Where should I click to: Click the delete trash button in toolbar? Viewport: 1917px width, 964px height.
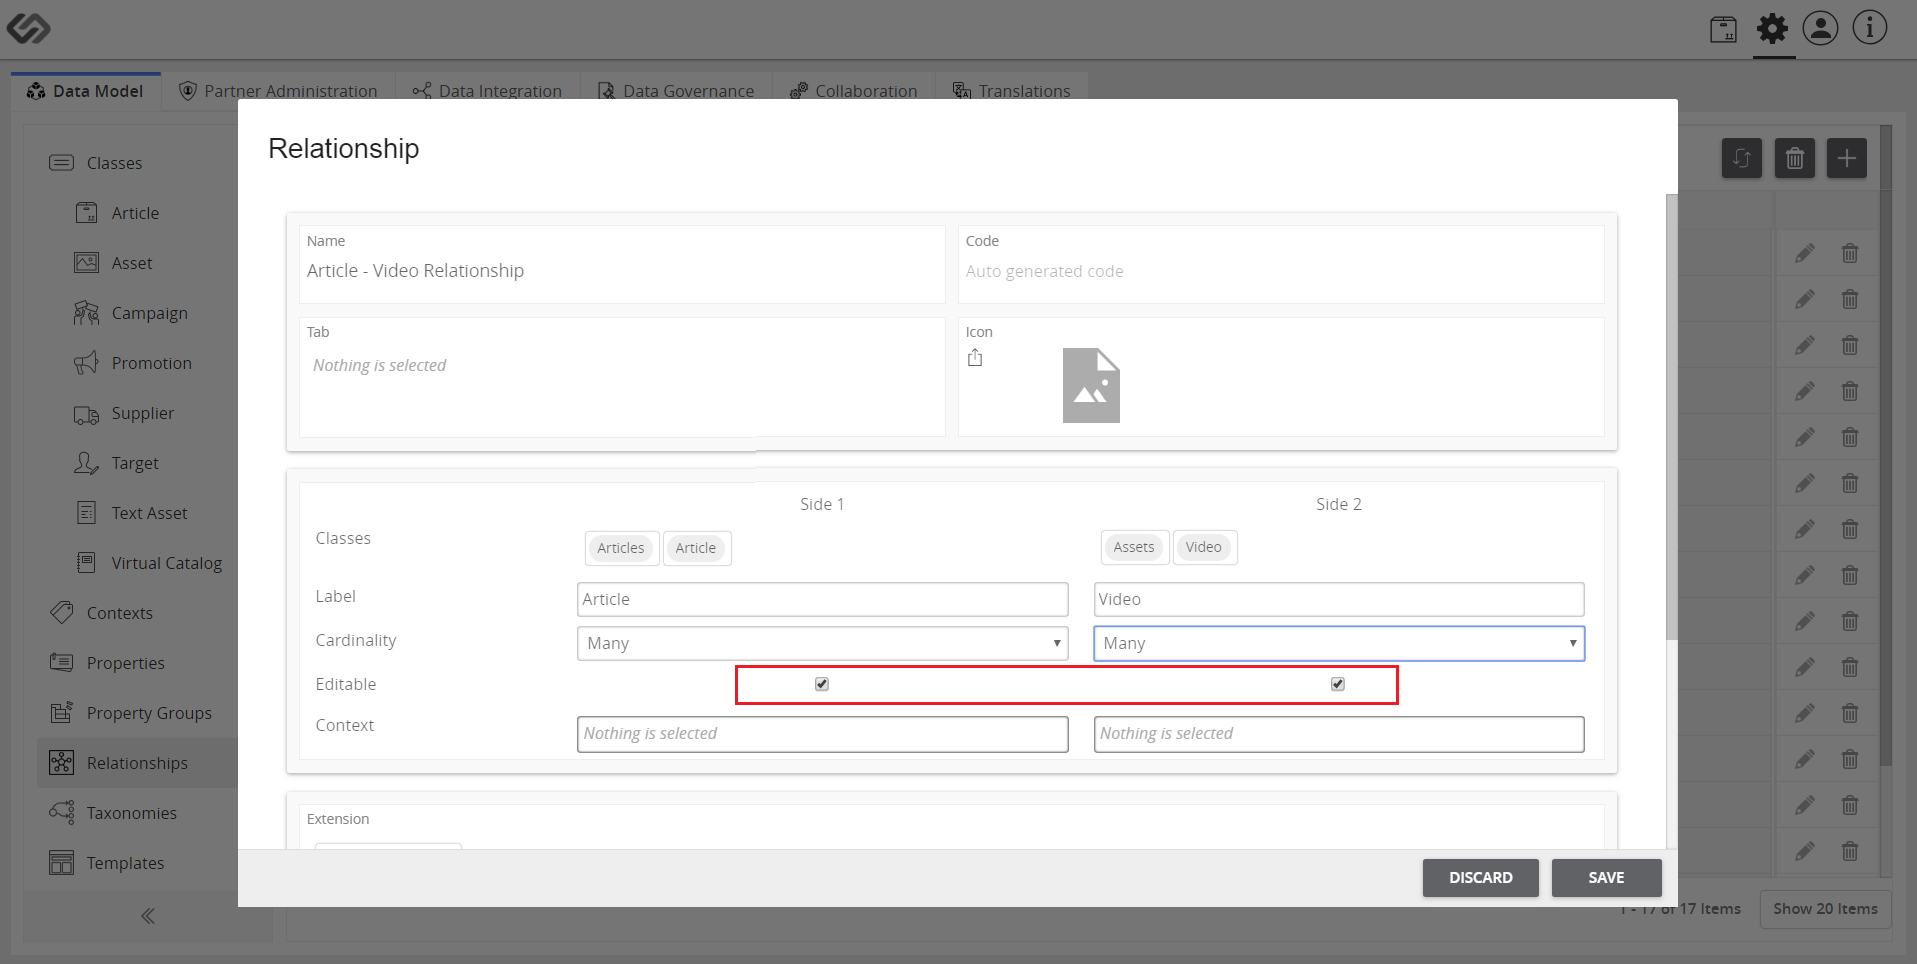1794,158
